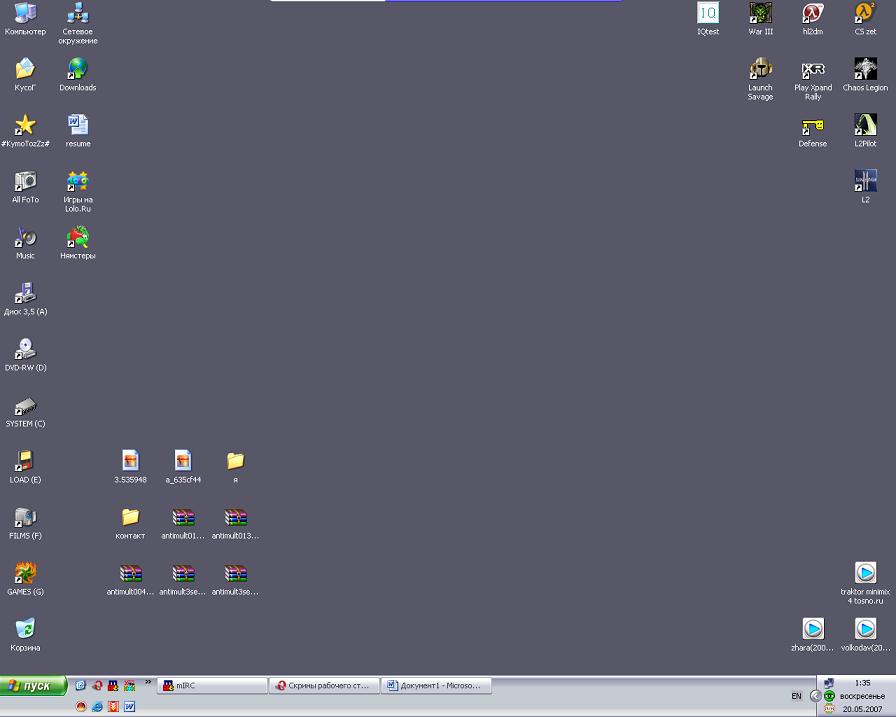Launch the IQtest shortcut
Viewport: 896px width, 717px height.
(708, 18)
